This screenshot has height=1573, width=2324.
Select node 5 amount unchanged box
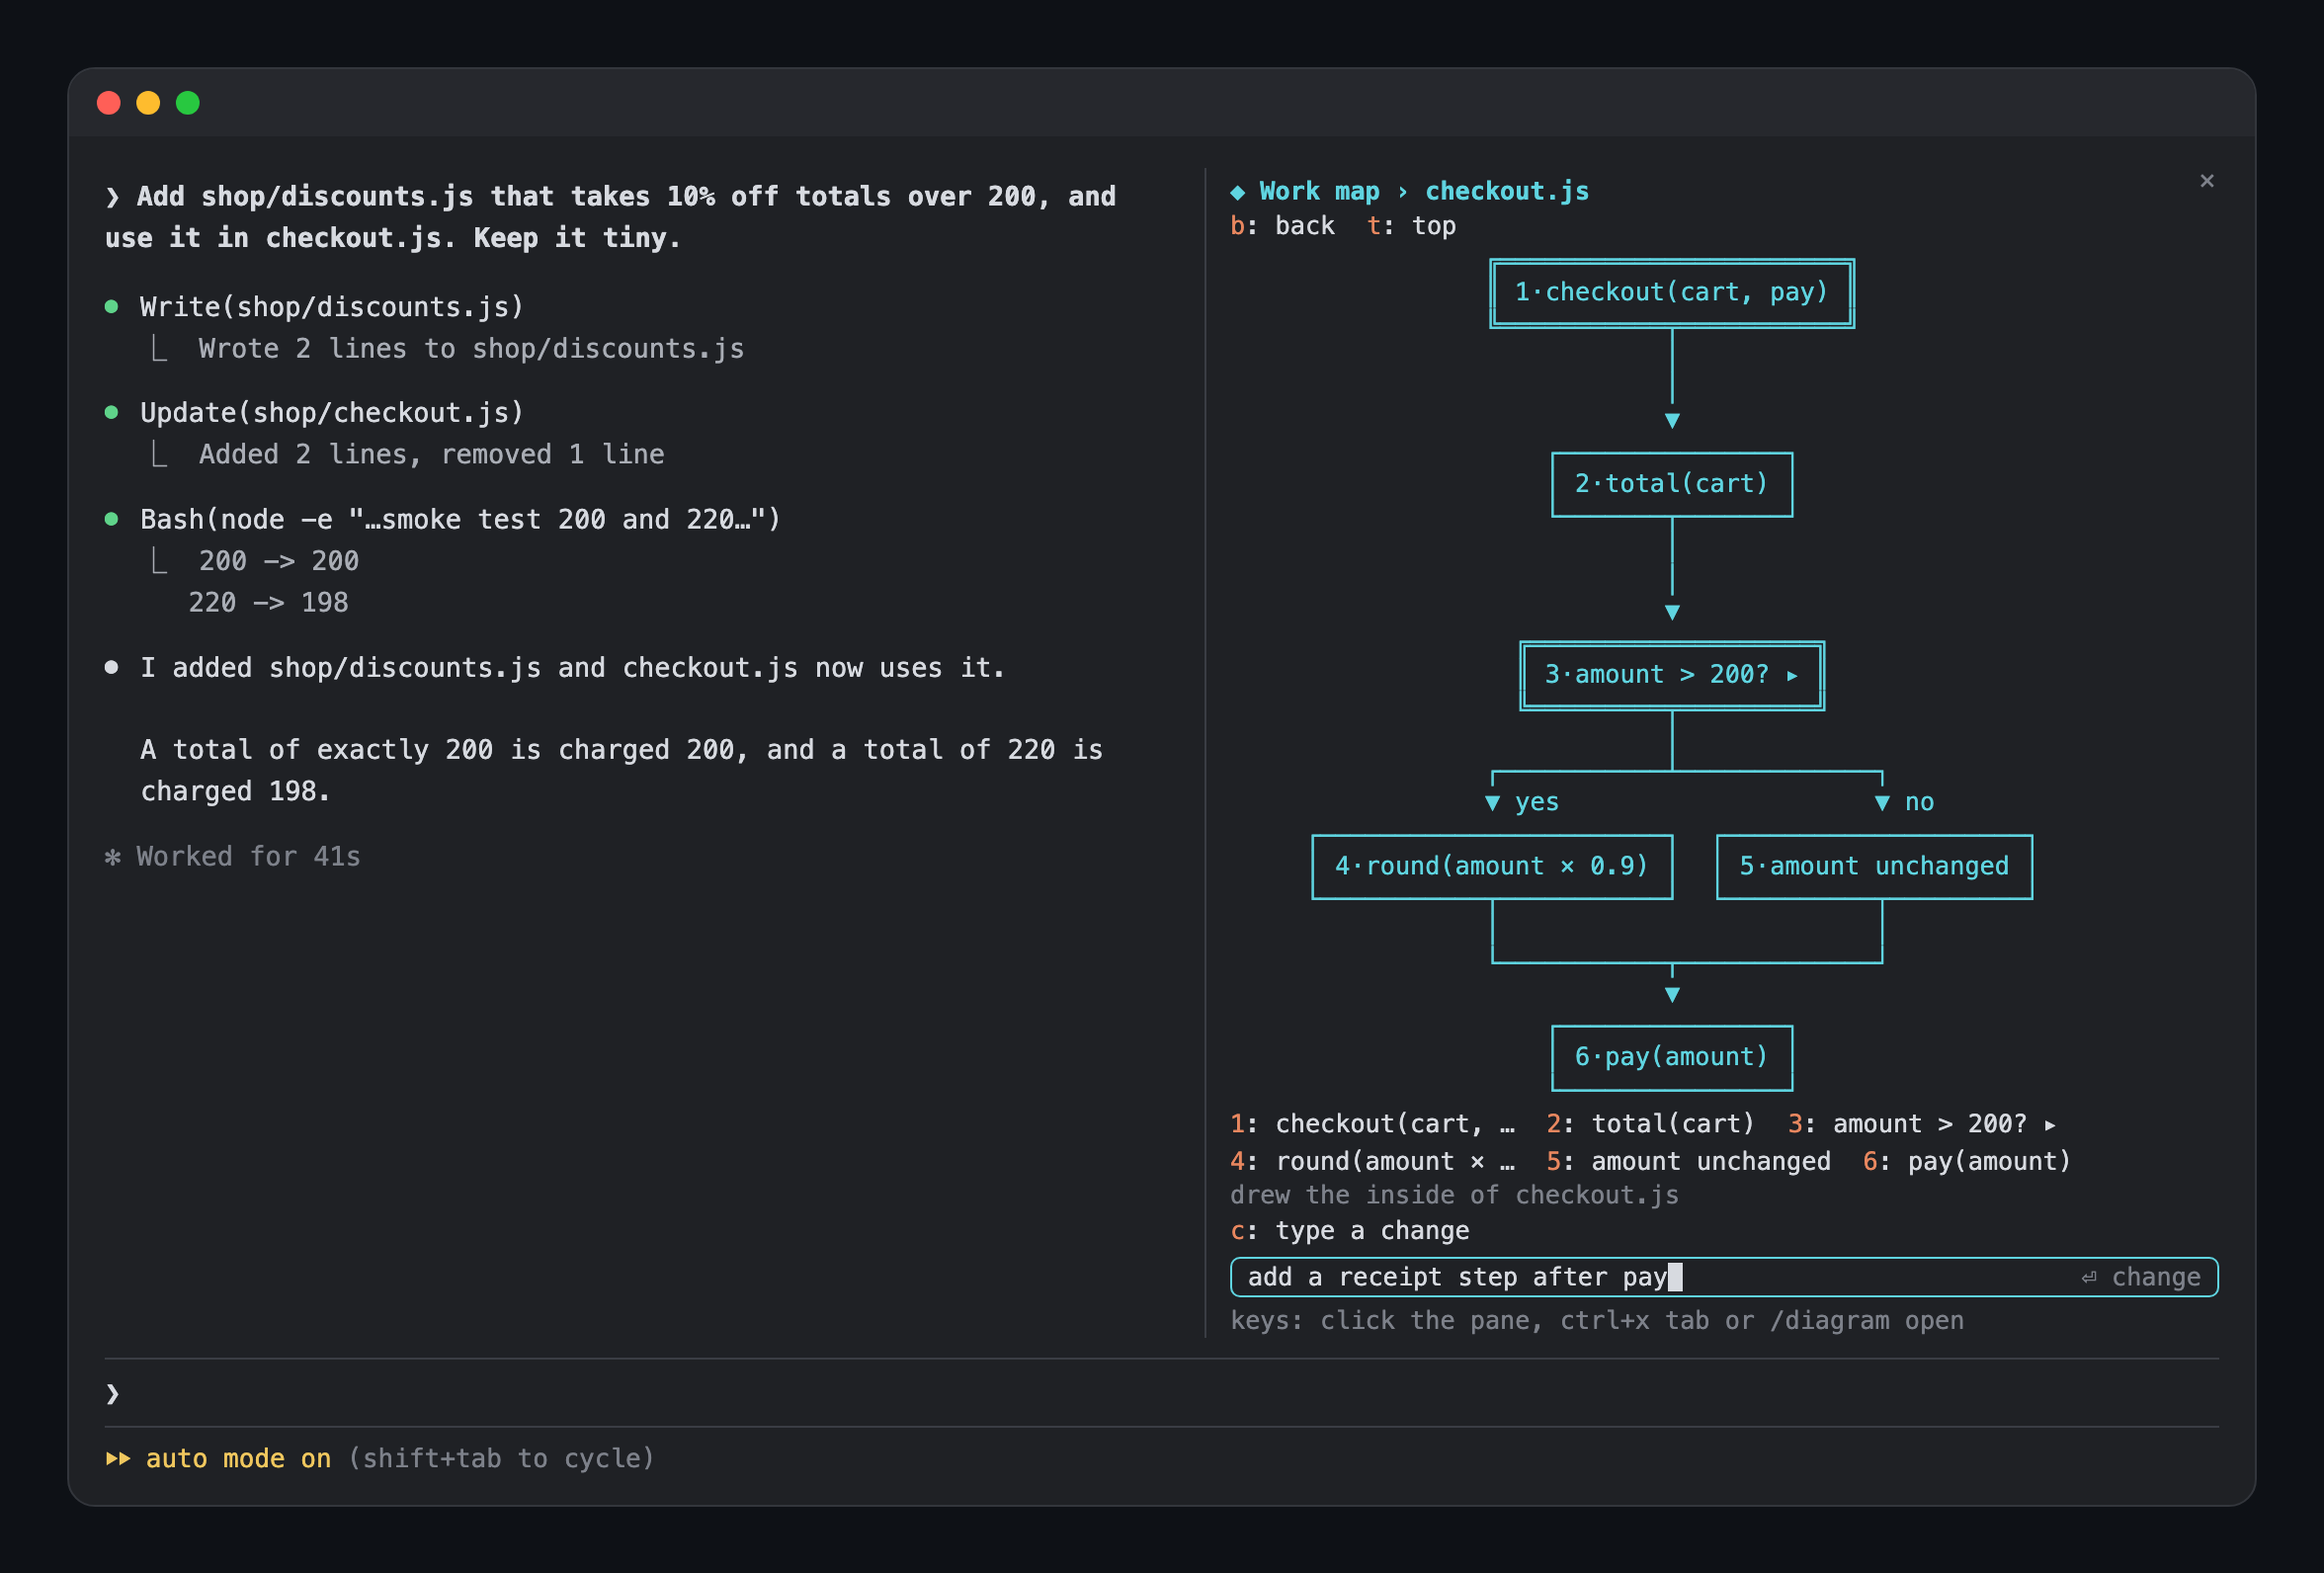1873,867
